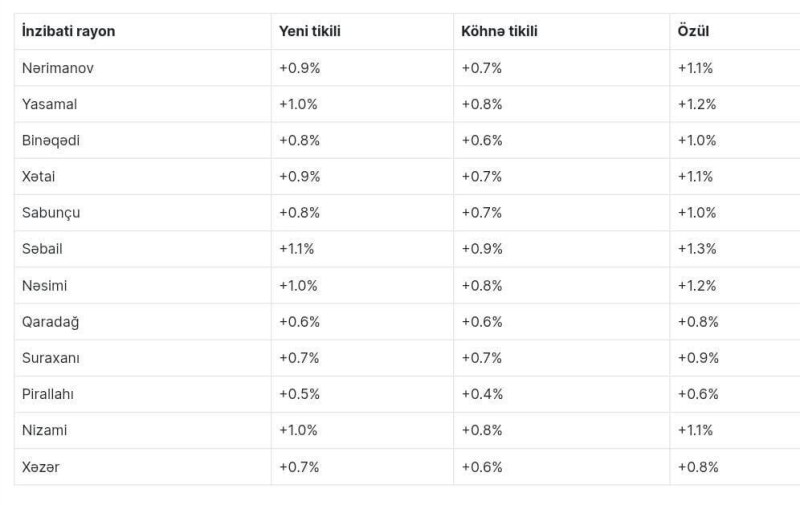Click the Sabunçu district cell
Viewport: 800px width, 505px height.
pos(51,213)
